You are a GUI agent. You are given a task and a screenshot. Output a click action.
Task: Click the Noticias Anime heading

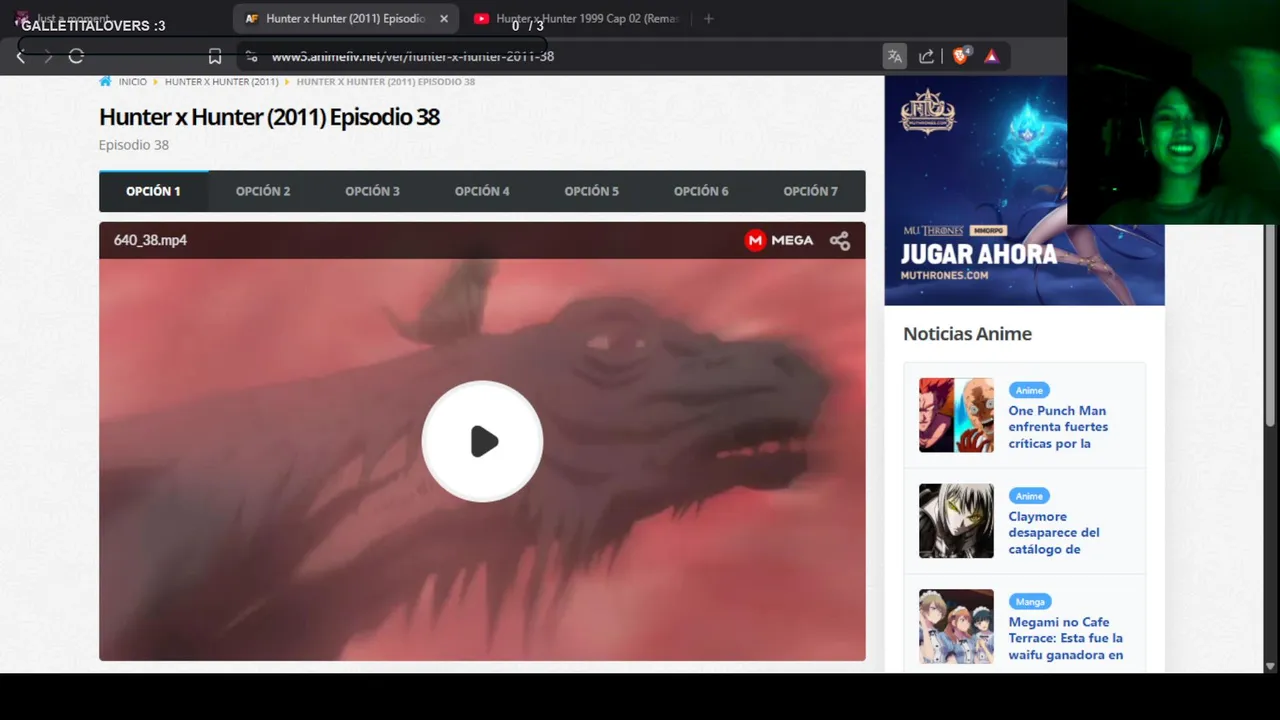coord(967,334)
